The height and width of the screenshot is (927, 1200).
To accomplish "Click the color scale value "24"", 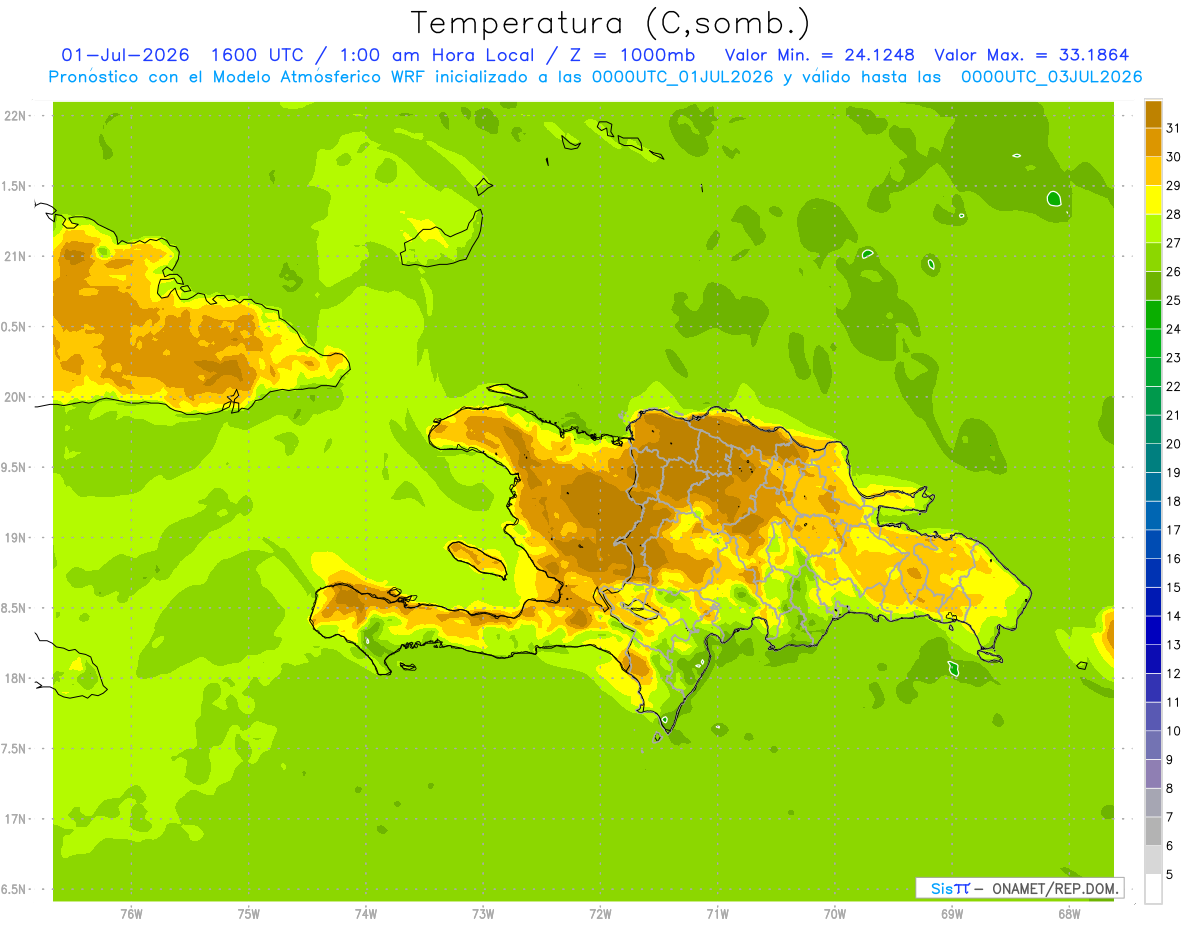I will (x=1173, y=329).
